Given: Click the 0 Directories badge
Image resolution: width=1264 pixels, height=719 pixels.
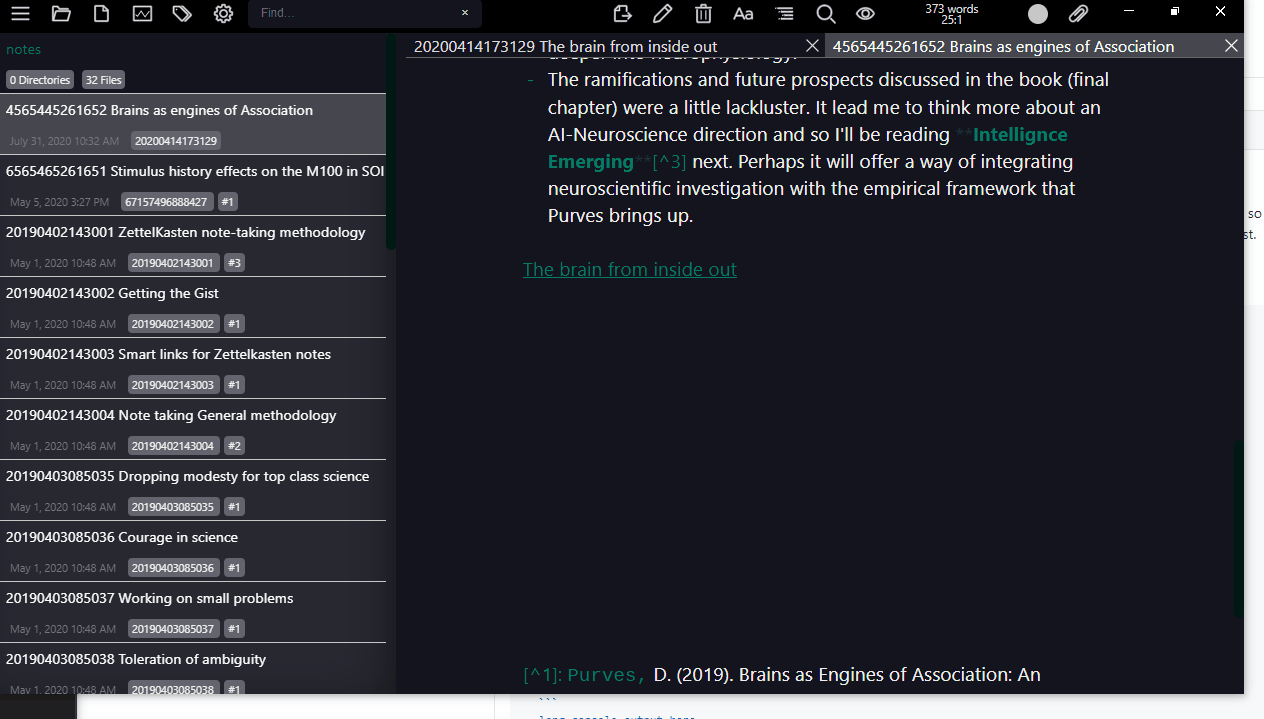Looking at the screenshot, I should [x=40, y=80].
